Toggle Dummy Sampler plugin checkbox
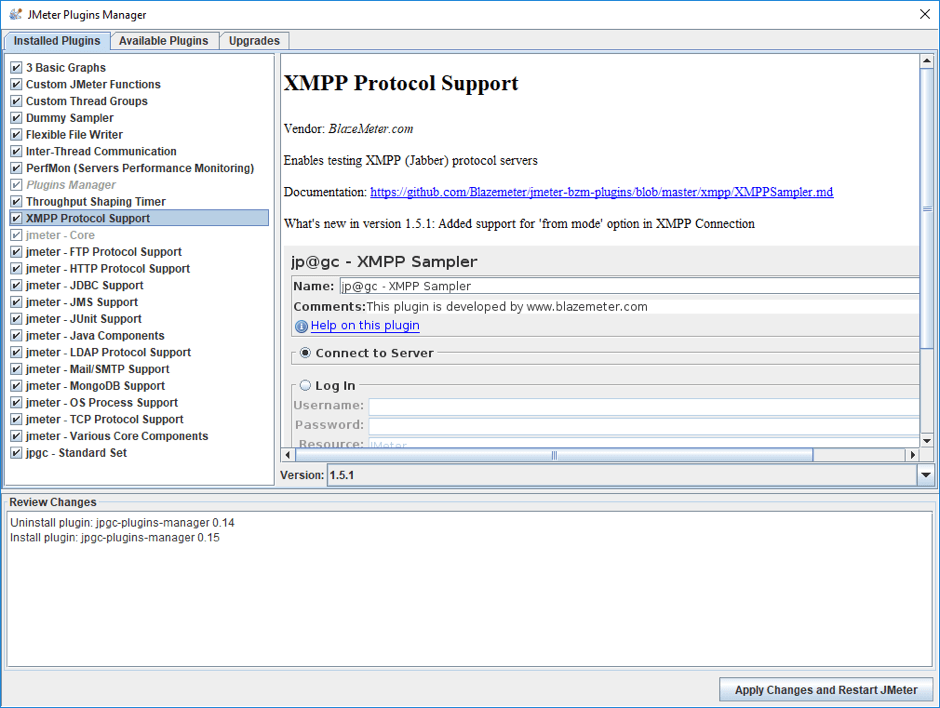This screenshot has width=940, height=708. [16, 118]
